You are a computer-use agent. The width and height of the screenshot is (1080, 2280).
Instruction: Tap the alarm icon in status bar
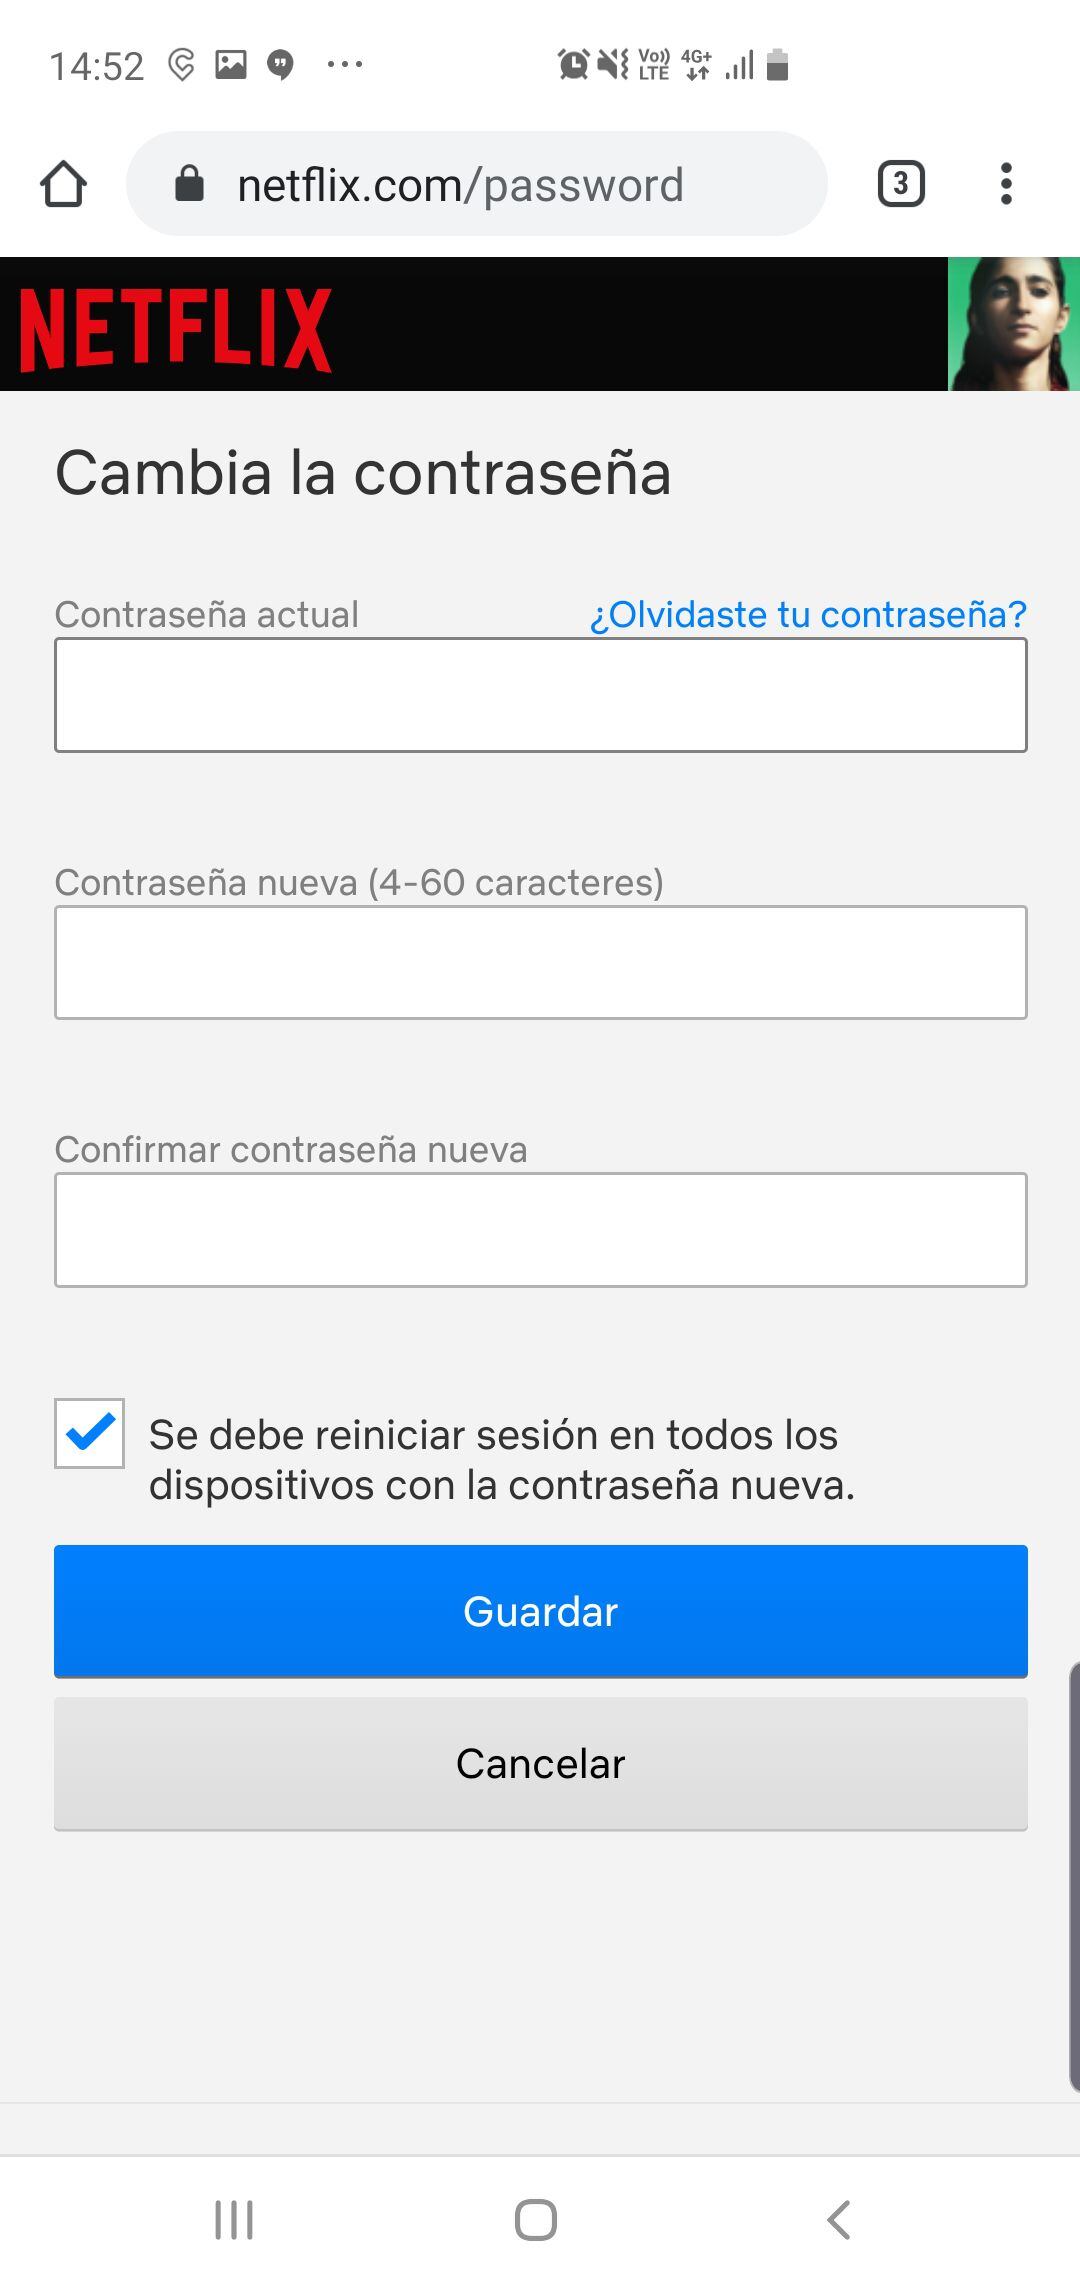pyautogui.click(x=573, y=65)
